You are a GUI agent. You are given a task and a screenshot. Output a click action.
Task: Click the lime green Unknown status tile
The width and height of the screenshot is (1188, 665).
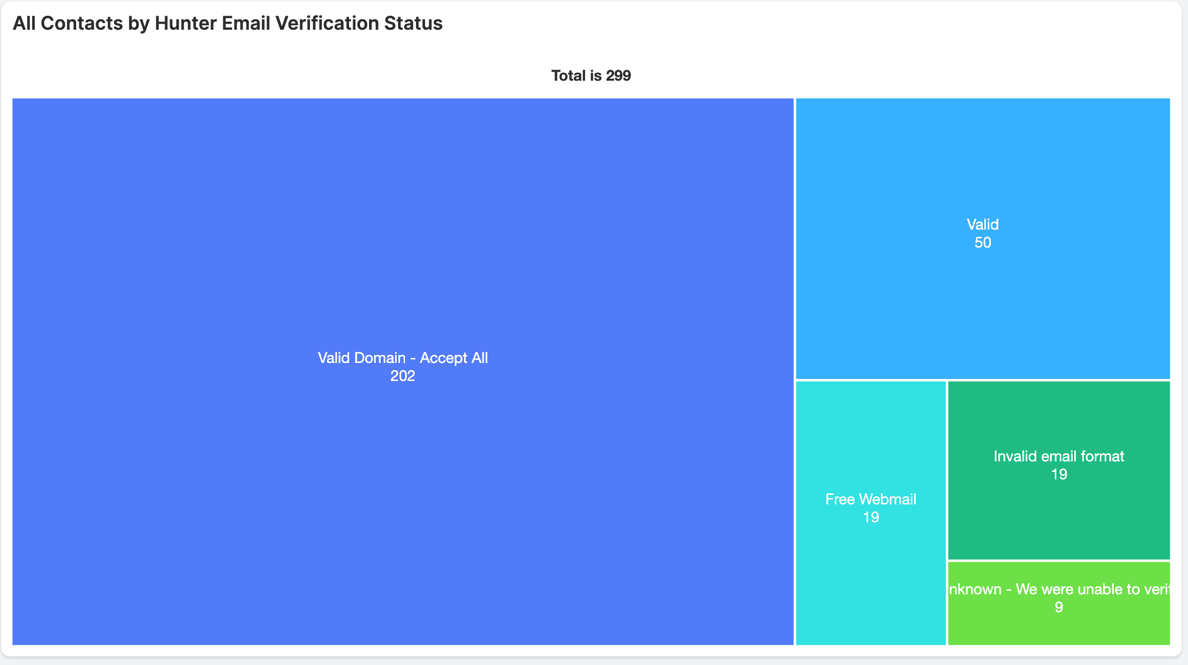tap(1058, 628)
